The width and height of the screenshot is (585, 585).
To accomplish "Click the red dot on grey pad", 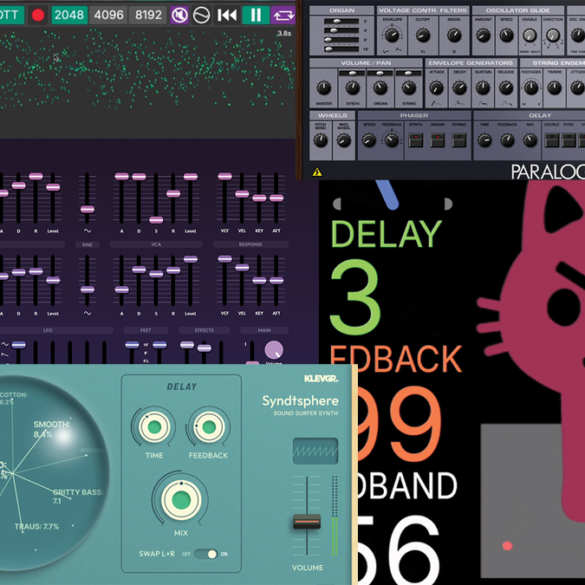I will click(x=507, y=546).
